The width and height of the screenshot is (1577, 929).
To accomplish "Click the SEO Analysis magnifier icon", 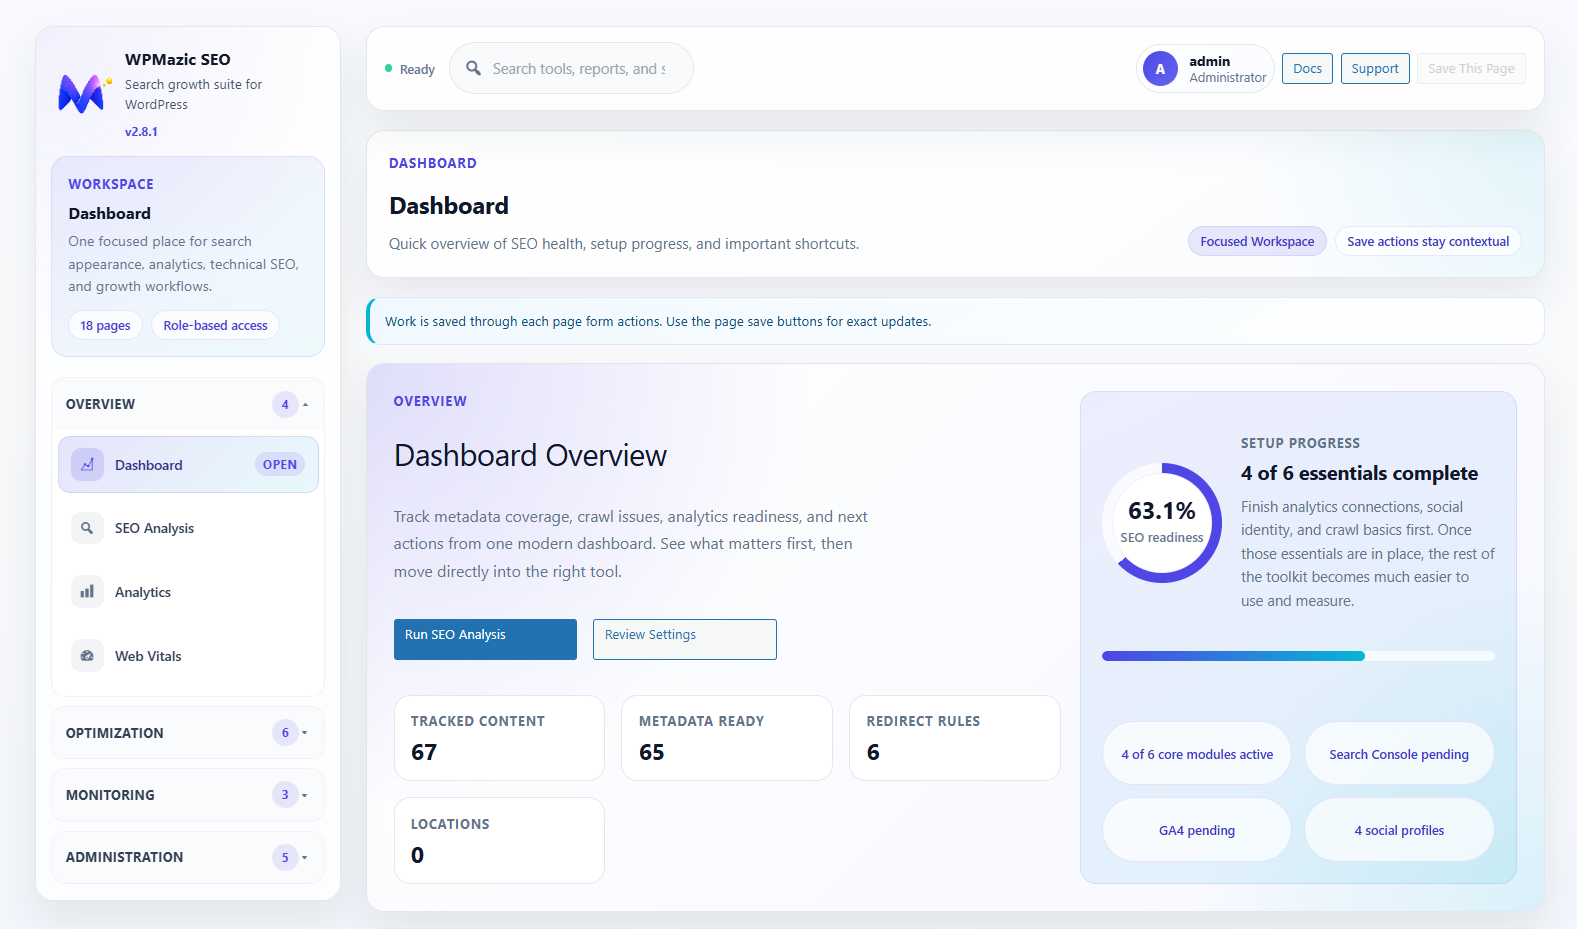I will tap(87, 528).
